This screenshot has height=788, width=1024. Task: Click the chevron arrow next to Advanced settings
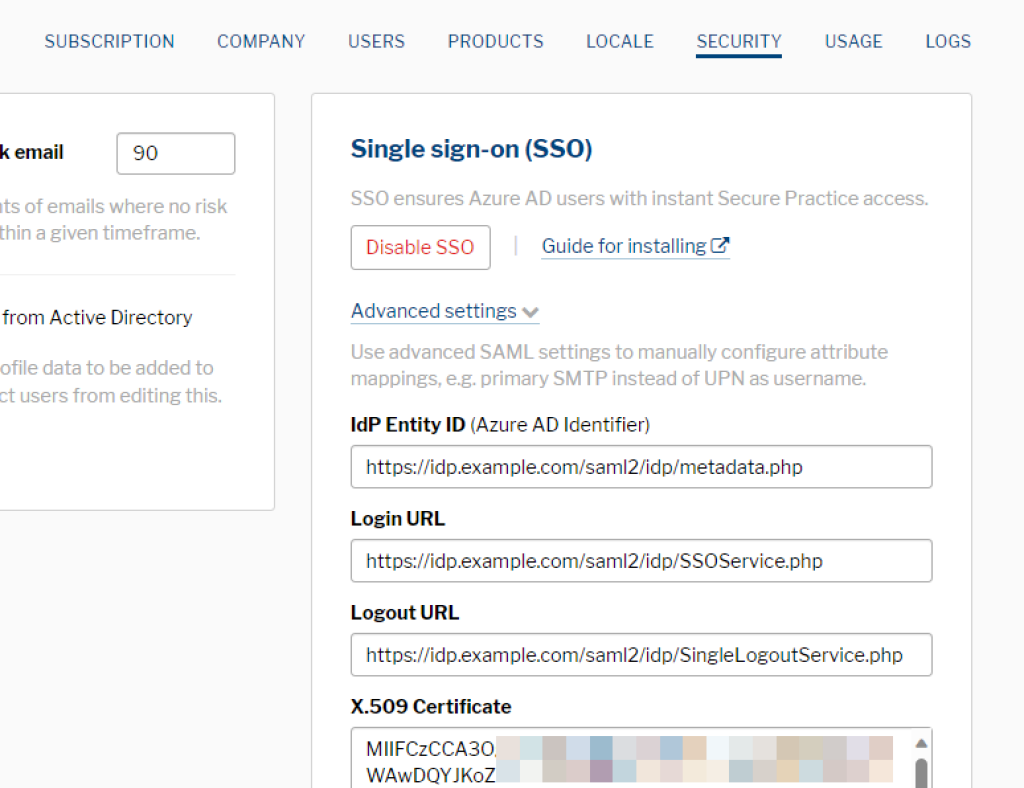coord(530,312)
